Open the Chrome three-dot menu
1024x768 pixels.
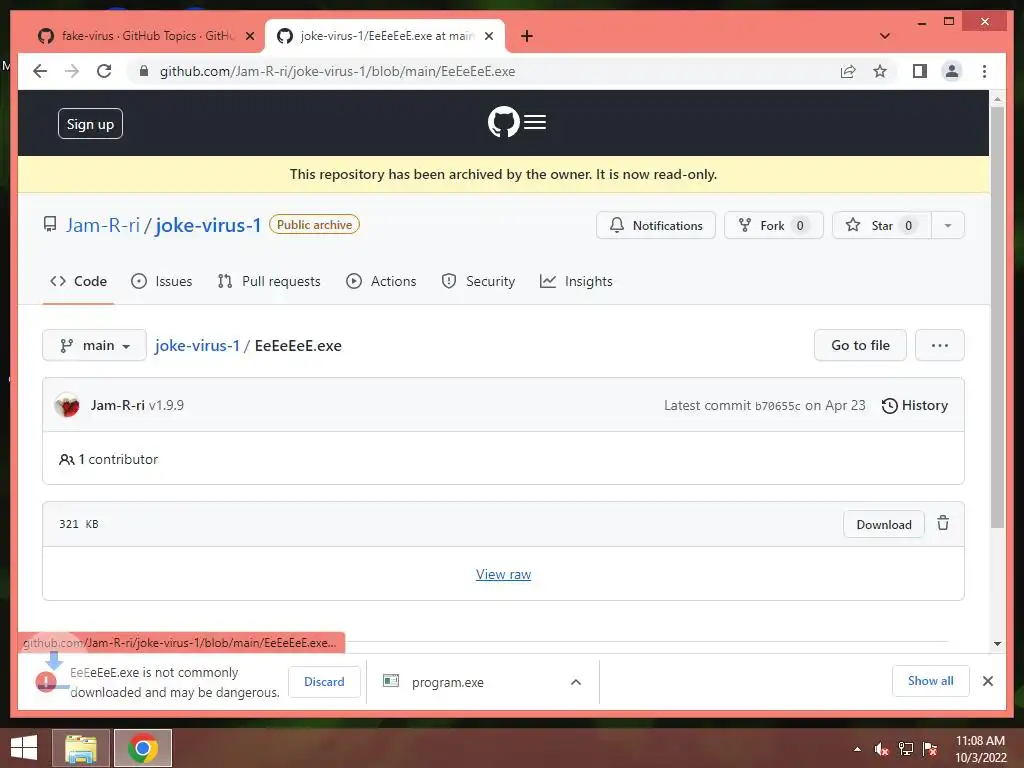tap(984, 71)
